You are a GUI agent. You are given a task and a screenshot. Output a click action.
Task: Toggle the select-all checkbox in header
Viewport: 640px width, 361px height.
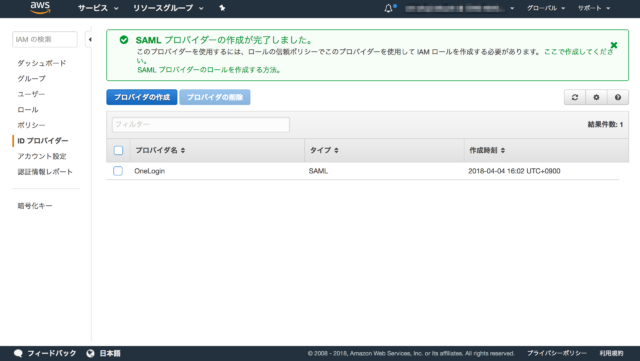click(118, 150)
